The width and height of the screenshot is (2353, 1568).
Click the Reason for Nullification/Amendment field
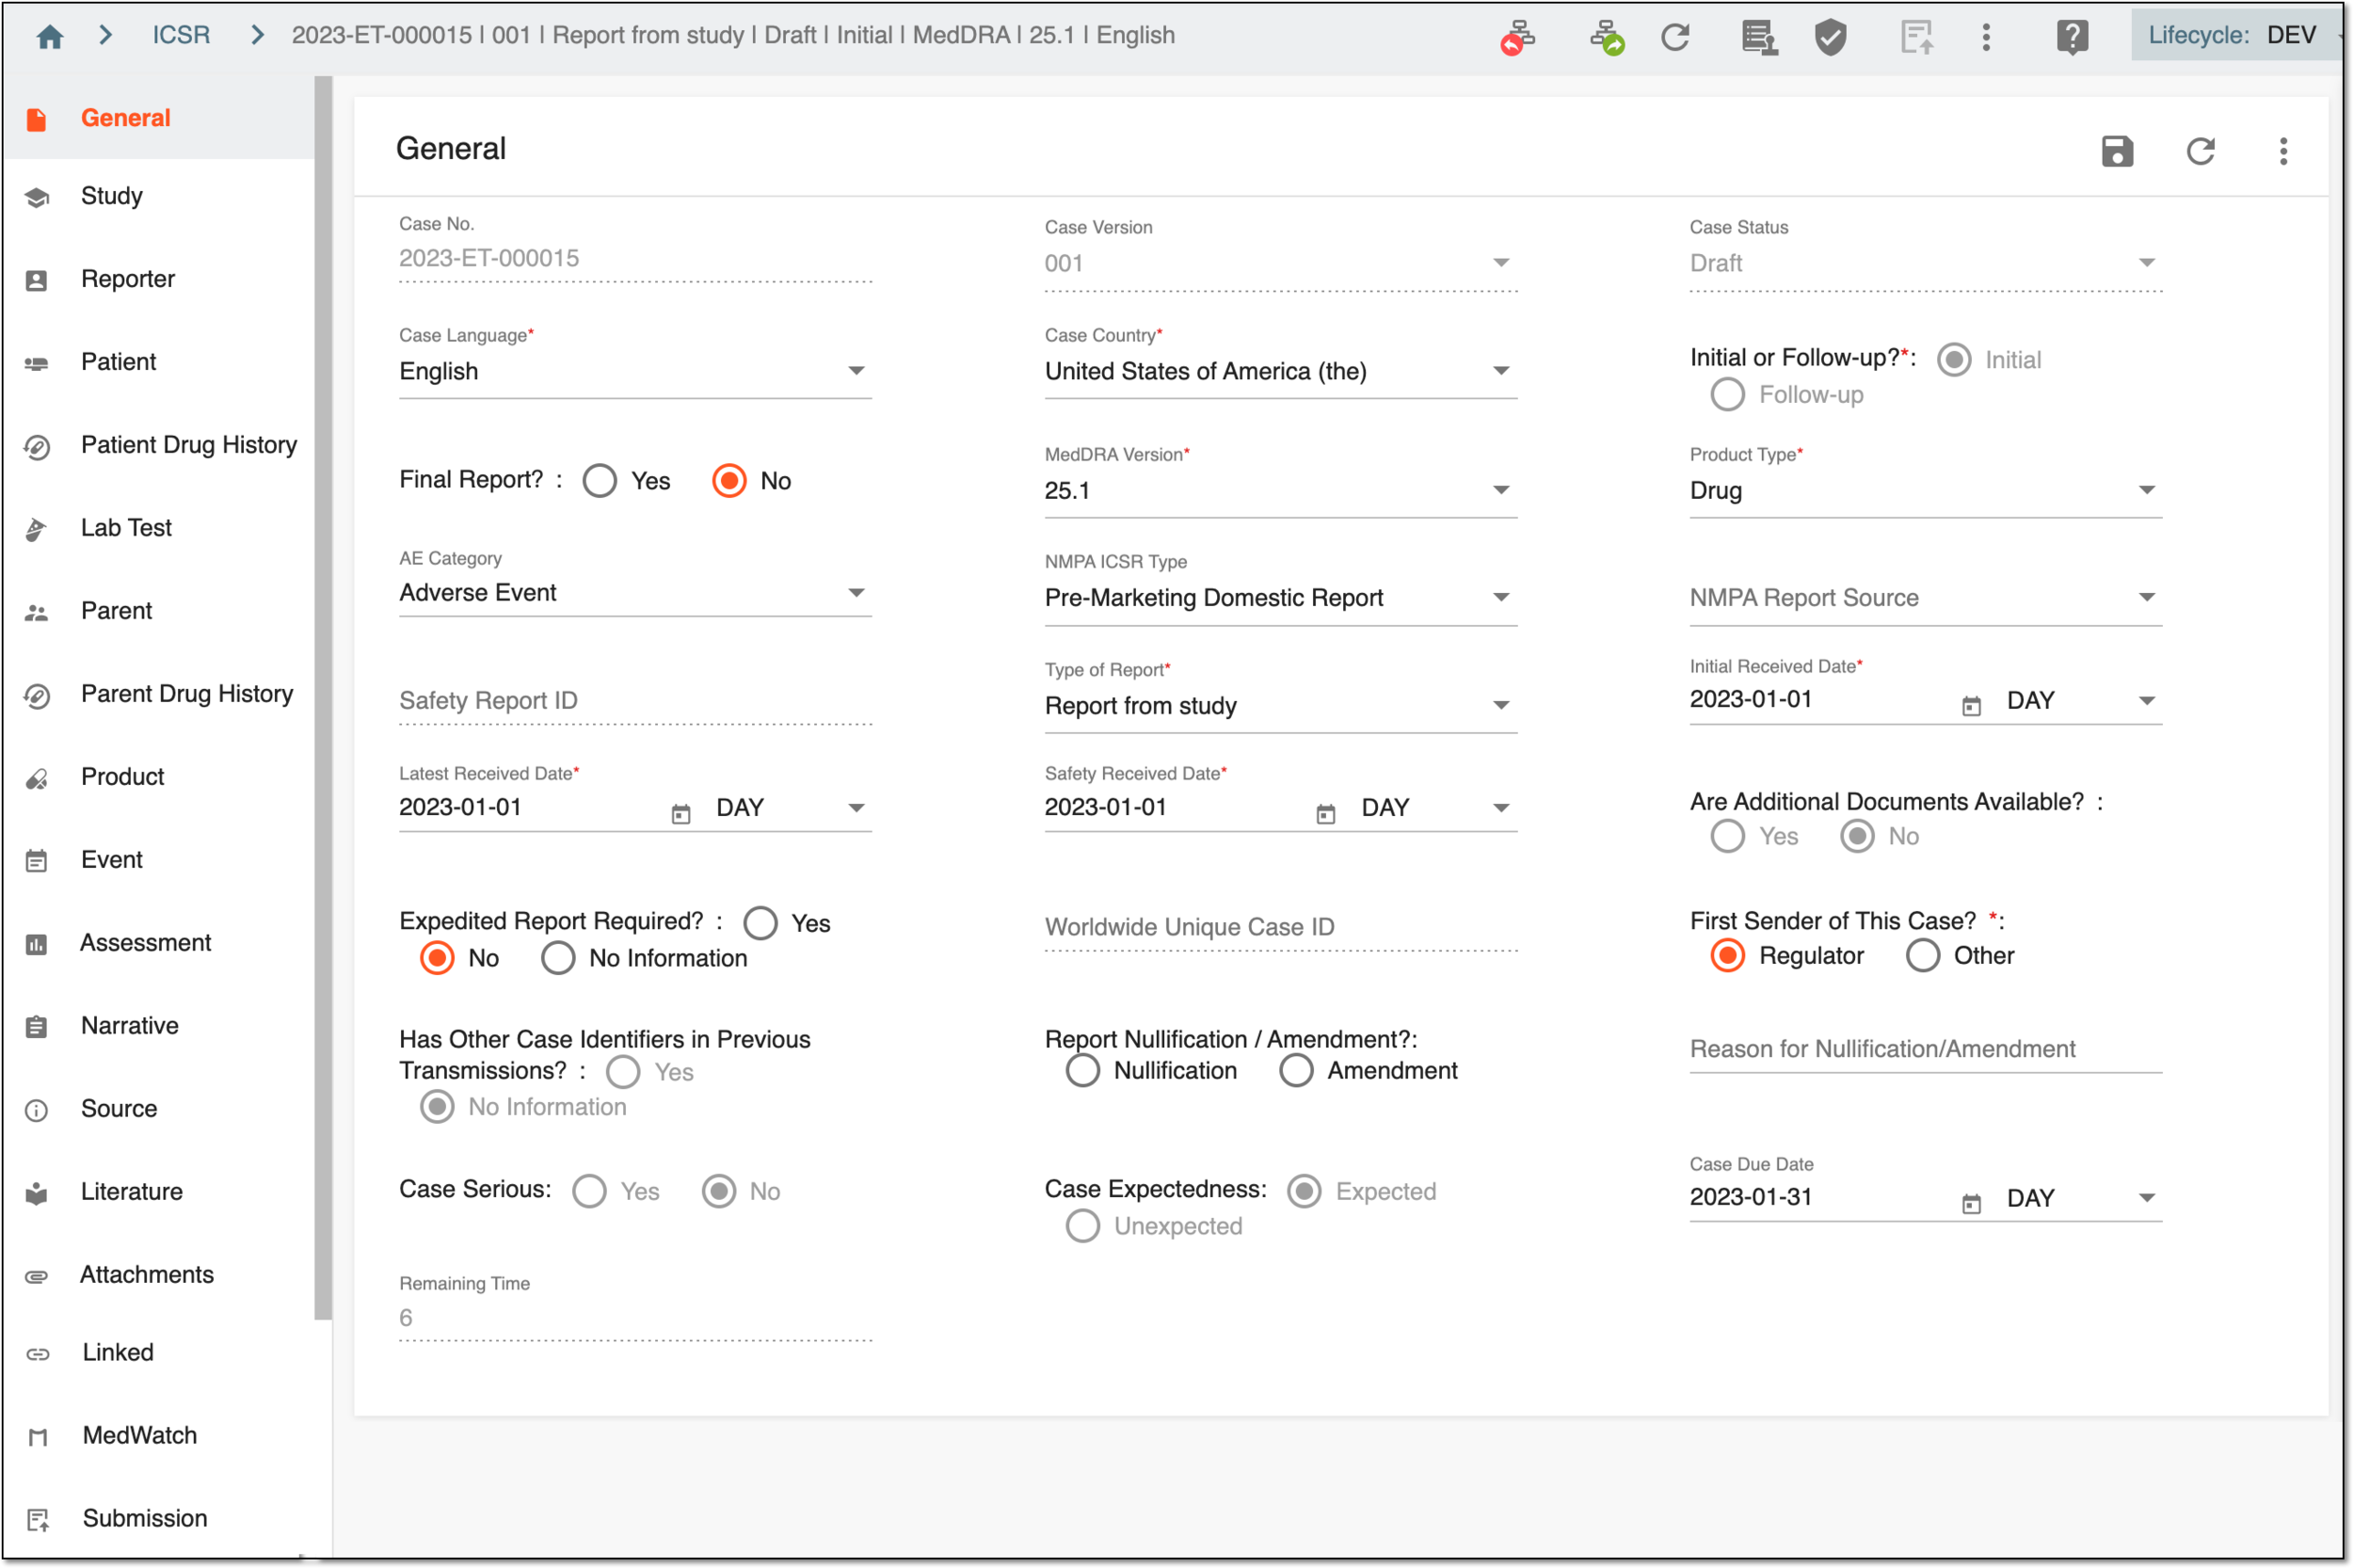[1925, 1049]
